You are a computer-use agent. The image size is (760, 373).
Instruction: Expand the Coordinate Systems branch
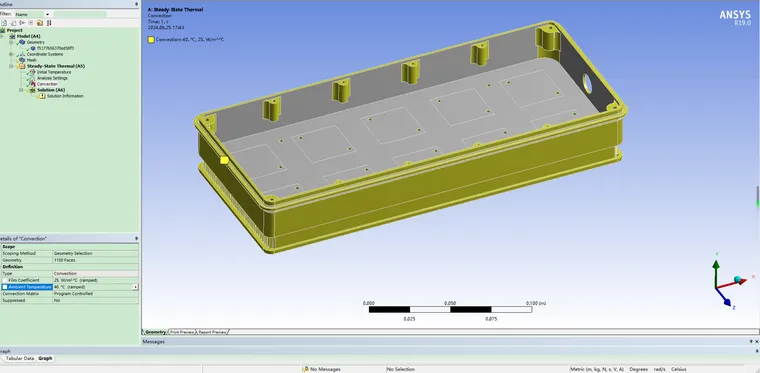pos(11,54)
